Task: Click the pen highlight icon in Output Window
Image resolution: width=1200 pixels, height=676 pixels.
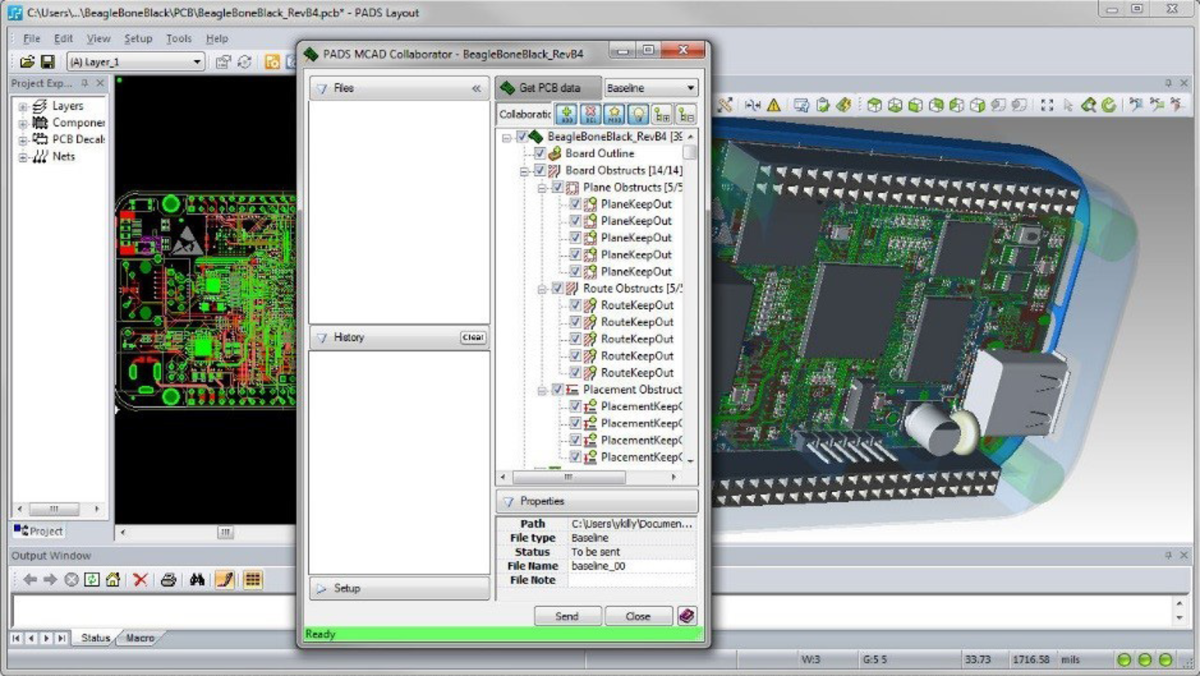Action: (x=224, y=579)
